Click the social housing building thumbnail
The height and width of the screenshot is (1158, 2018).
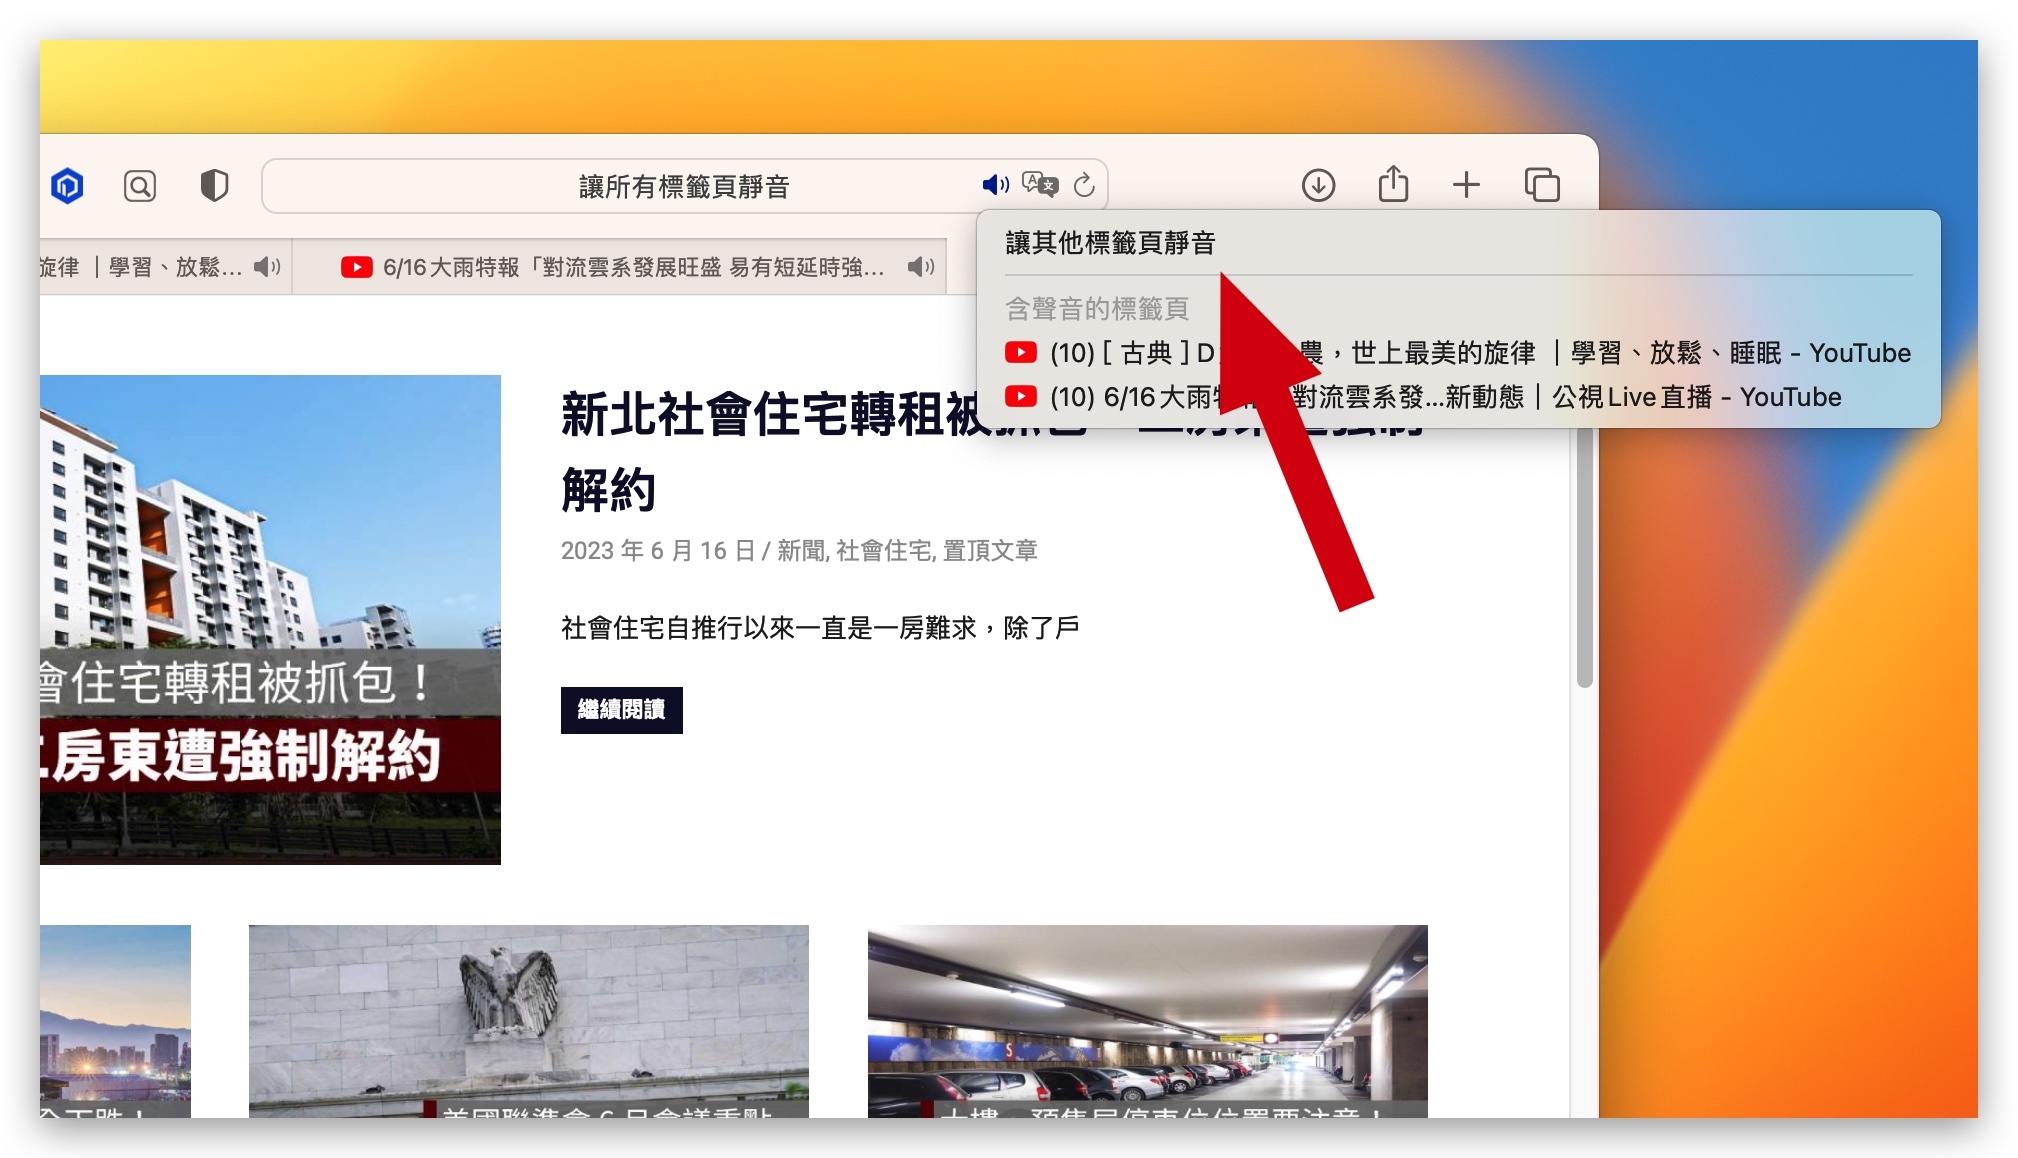(270, 620)
